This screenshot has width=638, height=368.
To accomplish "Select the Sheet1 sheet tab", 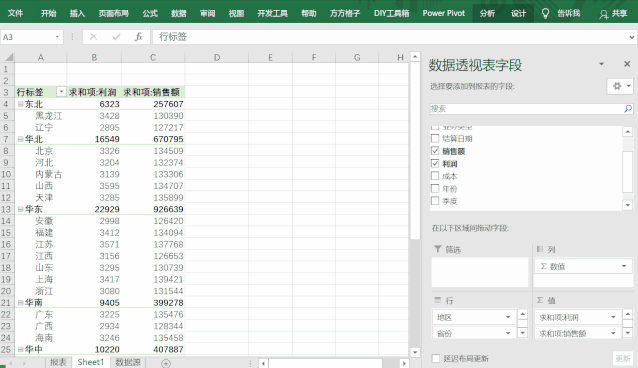I will click(x=91, y=362).
